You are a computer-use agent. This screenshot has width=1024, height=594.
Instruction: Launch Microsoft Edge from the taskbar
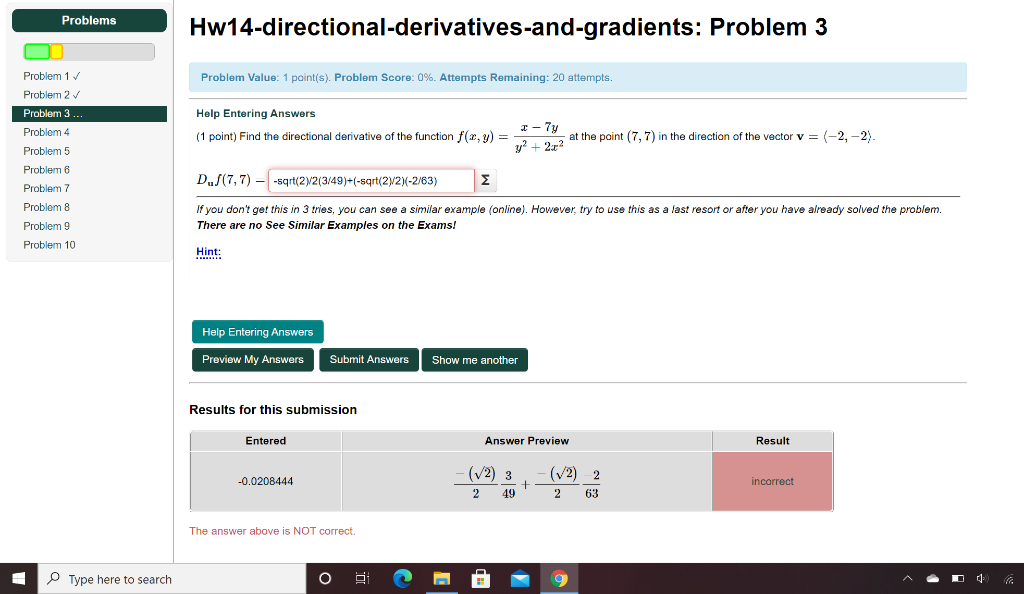click(x=402, y=578)
